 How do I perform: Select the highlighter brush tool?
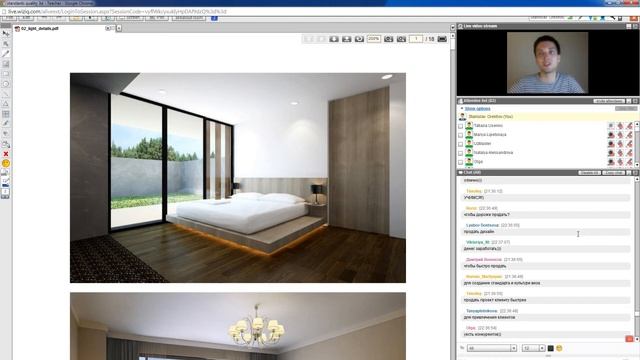coord(6,124)
